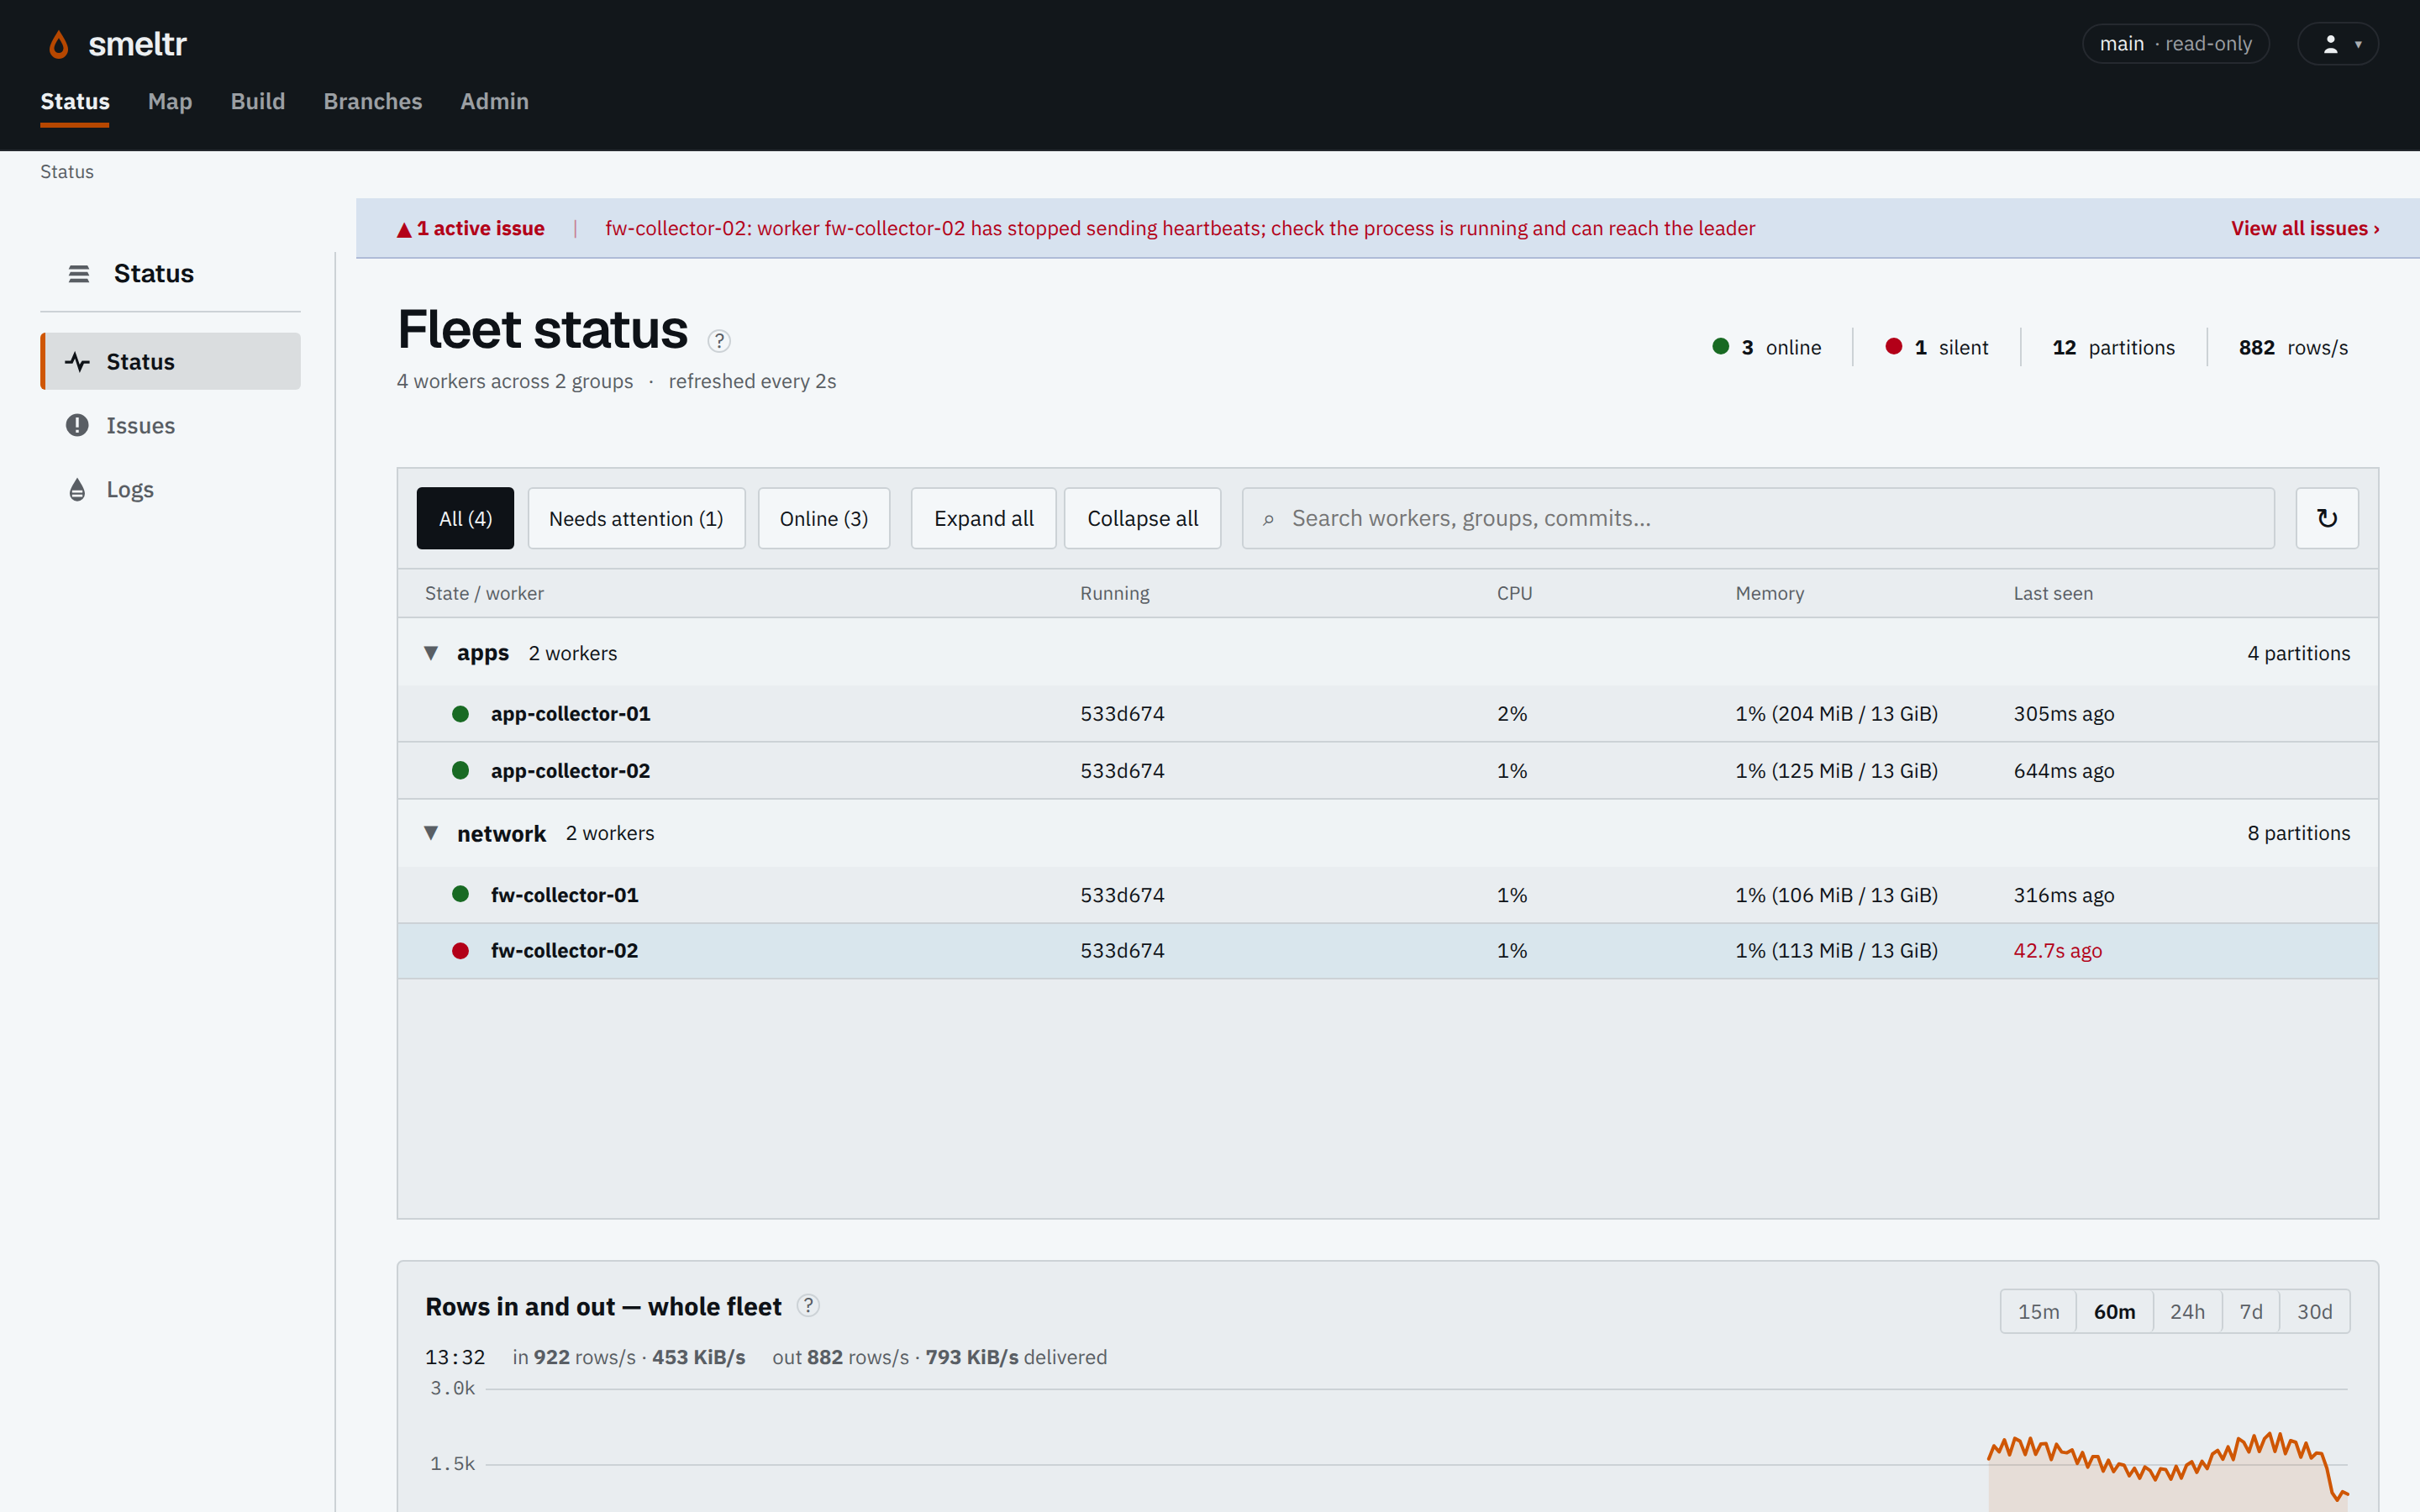2420x1512 pixels.
Task: Select the 60m chart range
Action: (2114, 1311)
